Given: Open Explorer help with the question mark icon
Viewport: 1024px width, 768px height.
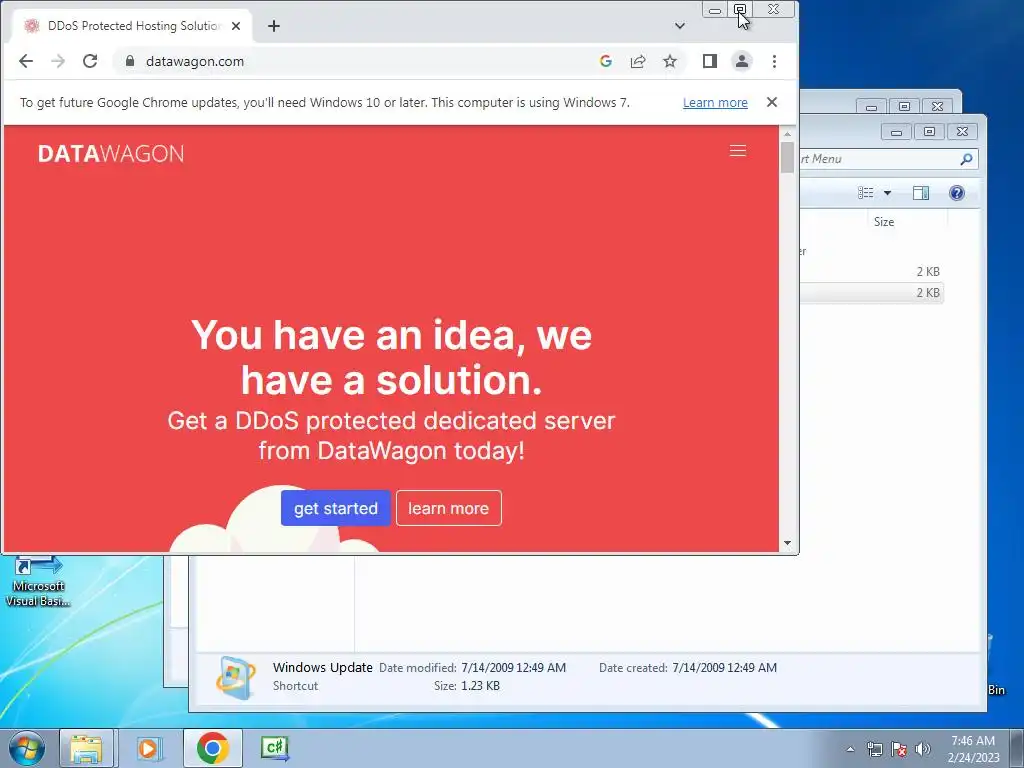Looking at the screenshot, I should tap(957, 193).
